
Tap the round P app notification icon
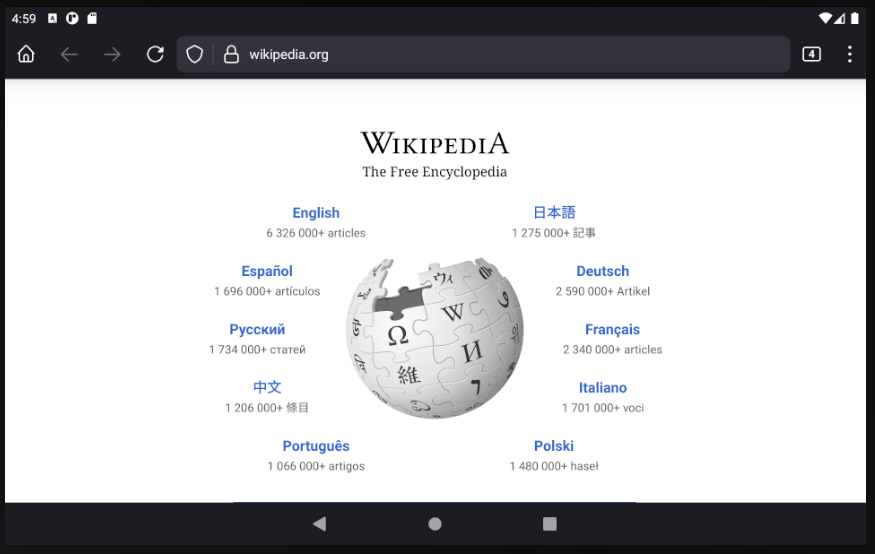72,18
